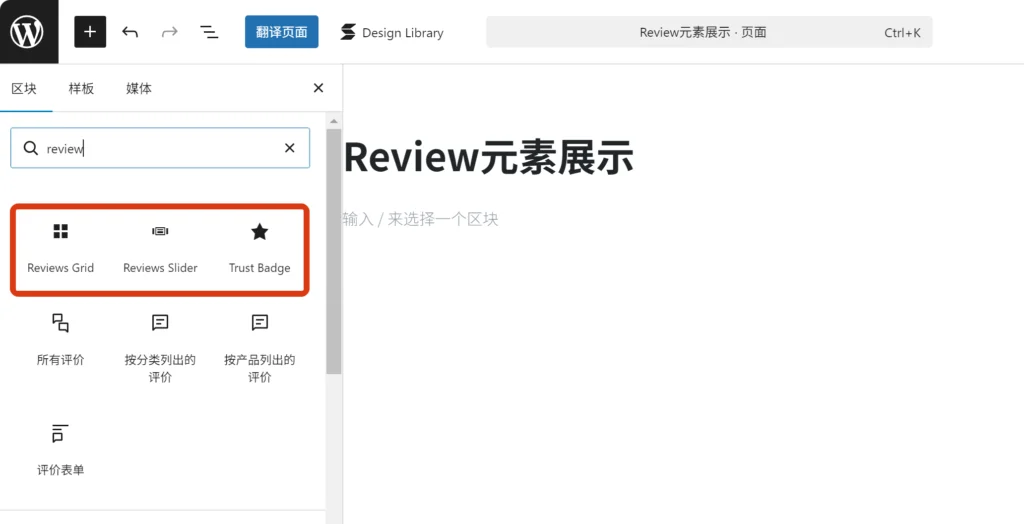Insert the Reviews Slider block
The width and height of the screenshot is (1024, 524).
pos(160,248)
